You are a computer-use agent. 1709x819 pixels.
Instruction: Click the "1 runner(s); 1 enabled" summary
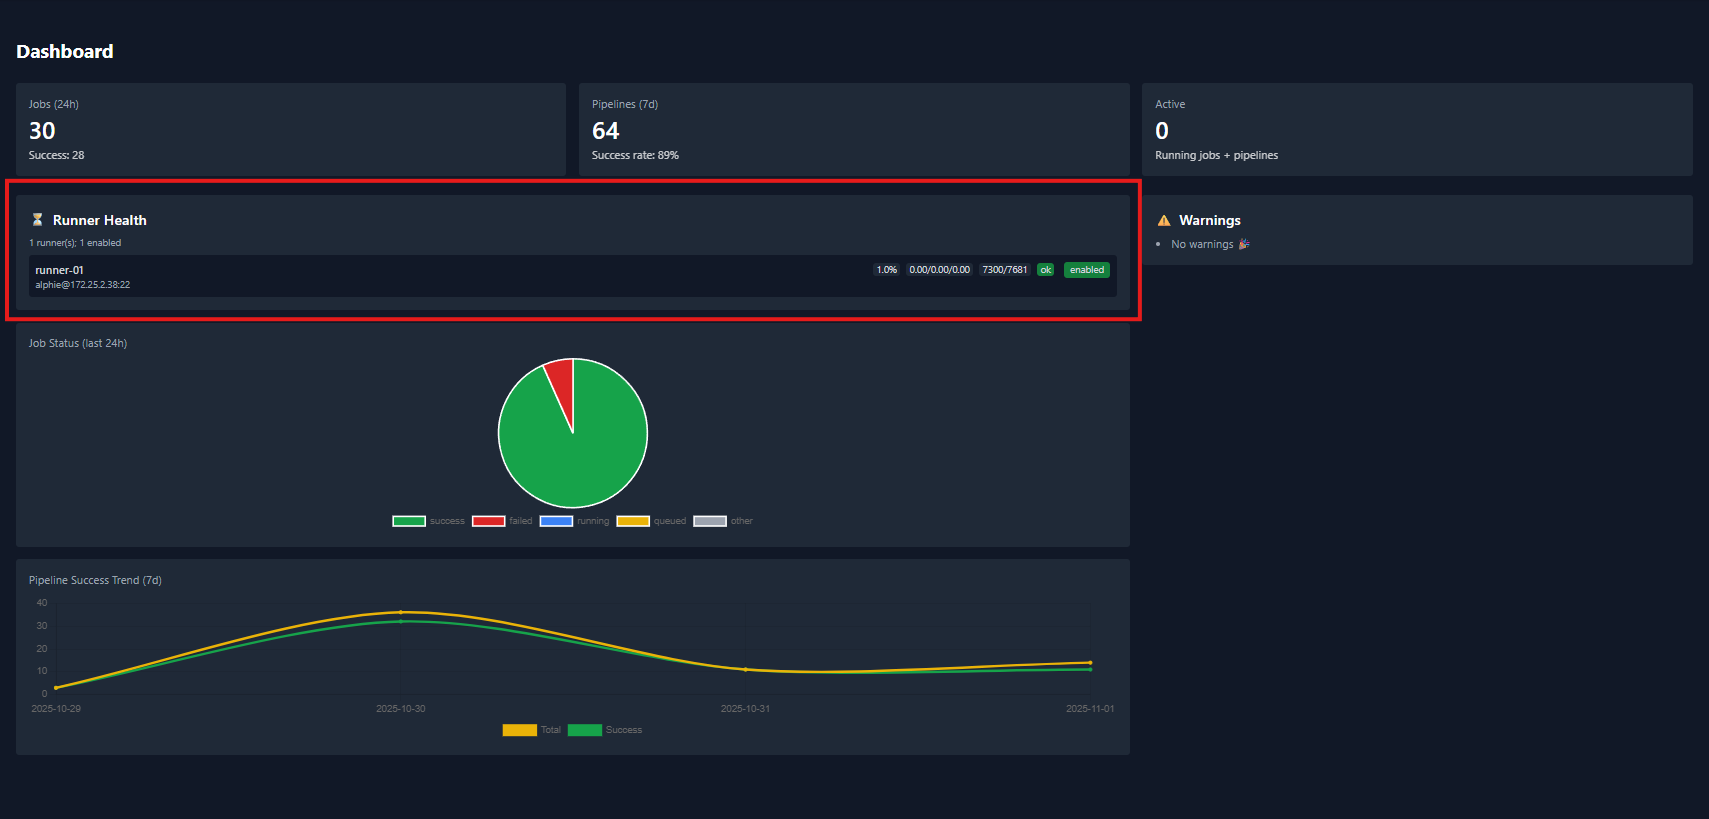[x=75, y=243]
